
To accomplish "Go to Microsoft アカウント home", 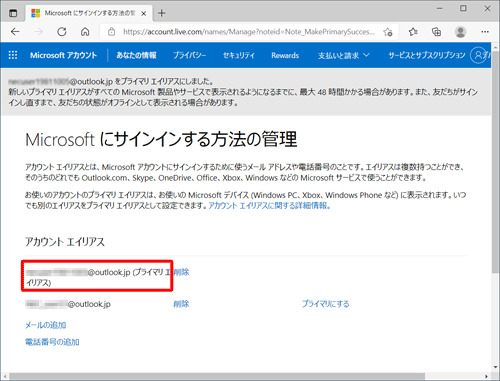I will pos(63,55).
